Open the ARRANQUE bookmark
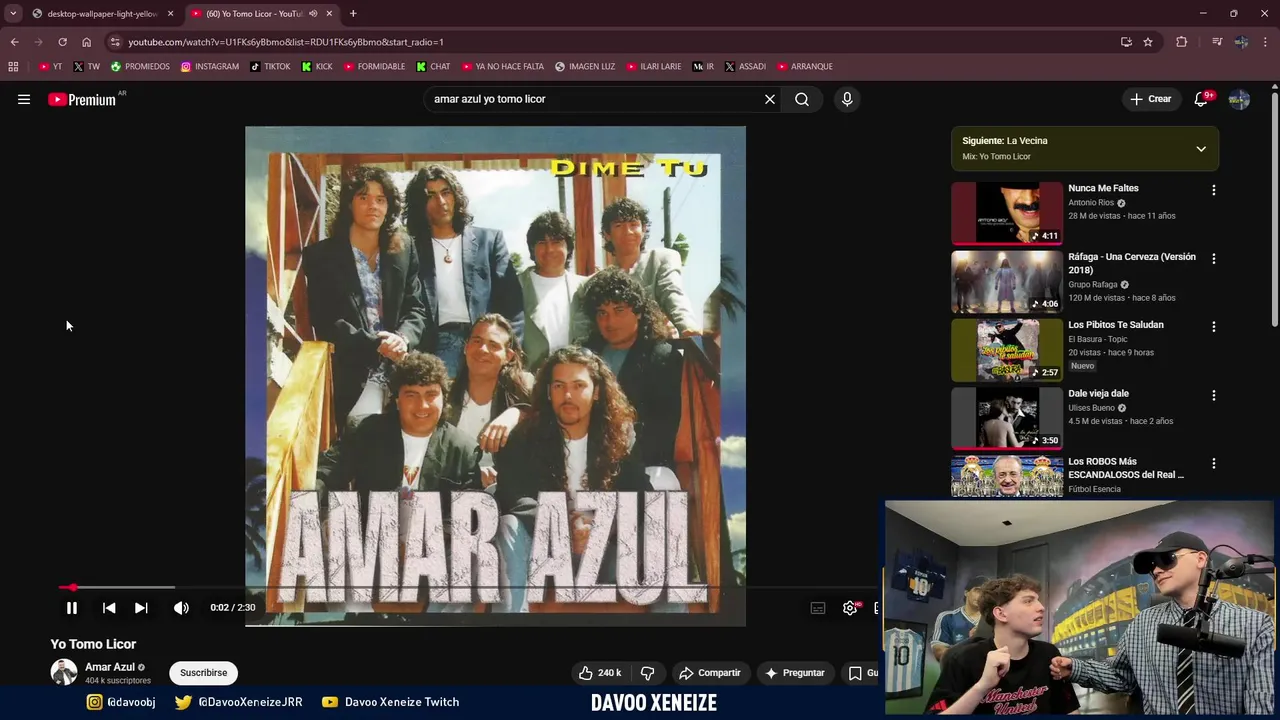Image resolution: width=1280 pixels, height=720 pixels. [804, 67]
